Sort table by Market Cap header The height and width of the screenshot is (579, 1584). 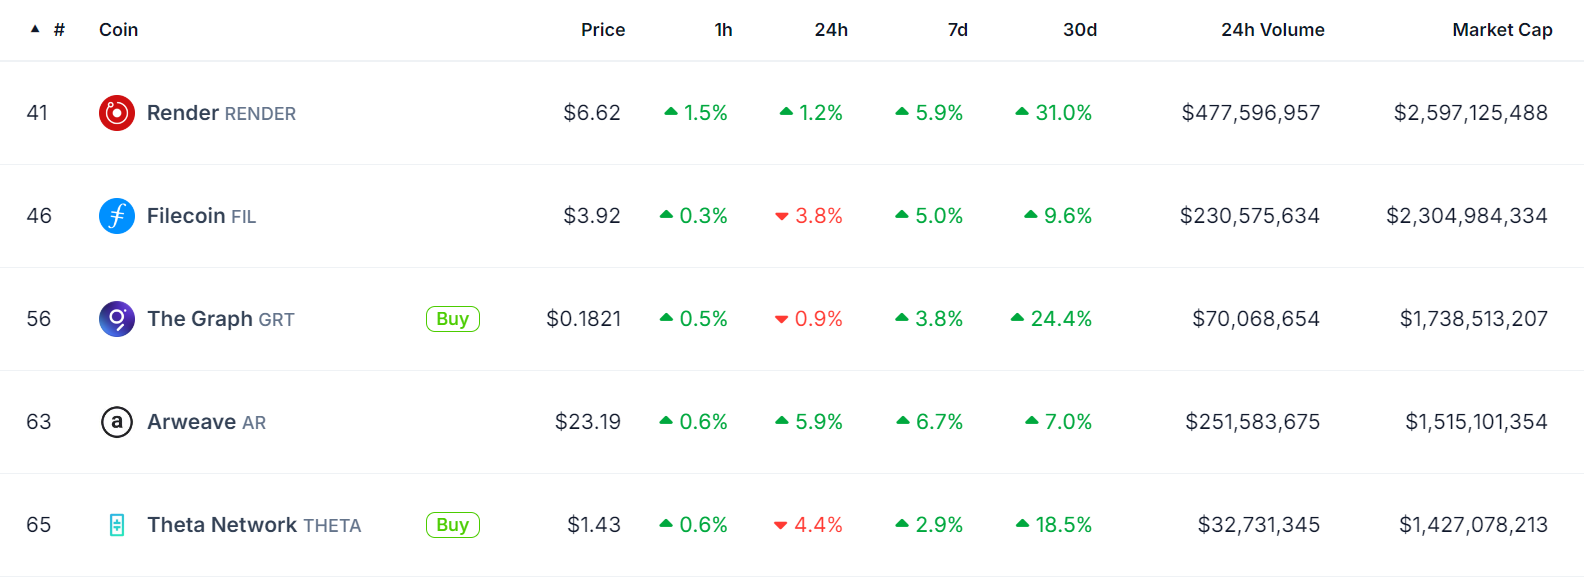(1501, 30)
